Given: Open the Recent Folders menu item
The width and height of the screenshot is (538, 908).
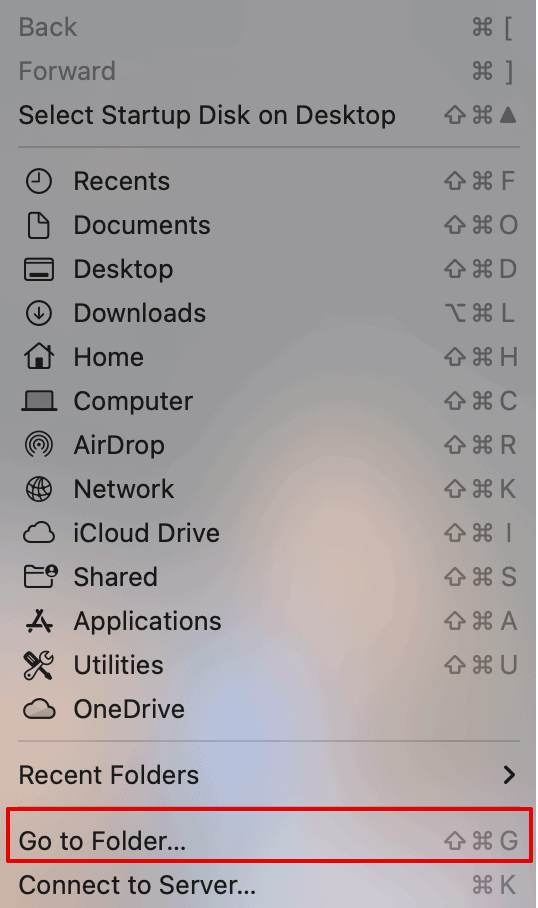Looking at the screenshot, I should [269, 775].
